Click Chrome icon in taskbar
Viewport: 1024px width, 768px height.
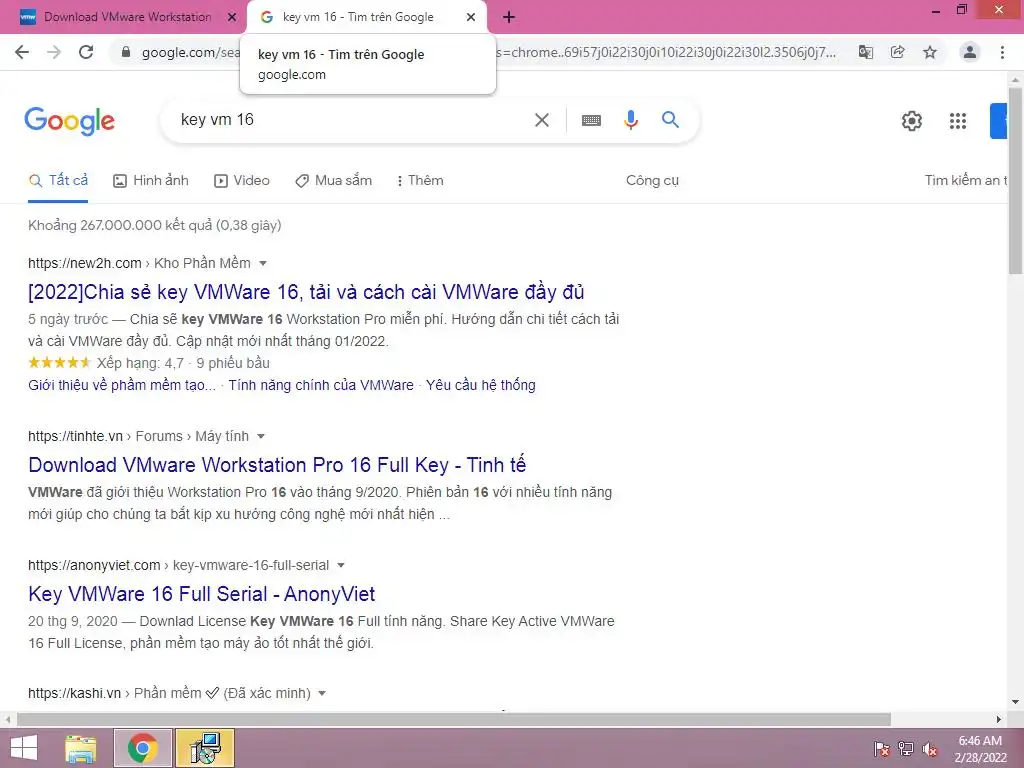pyautogui.click(x=143, y=748)
